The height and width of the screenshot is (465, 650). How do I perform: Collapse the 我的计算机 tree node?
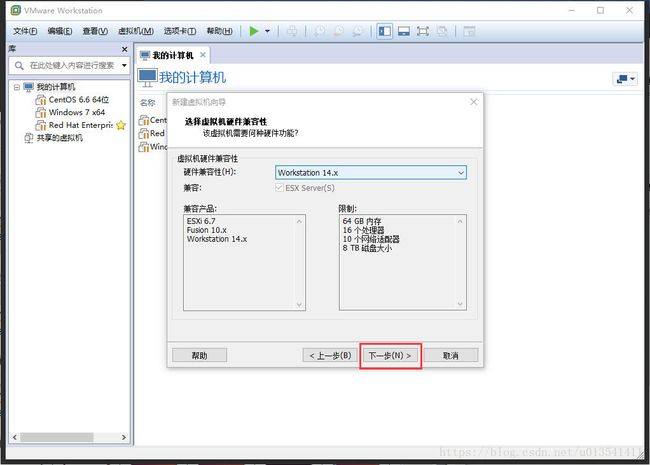(17, 87)
